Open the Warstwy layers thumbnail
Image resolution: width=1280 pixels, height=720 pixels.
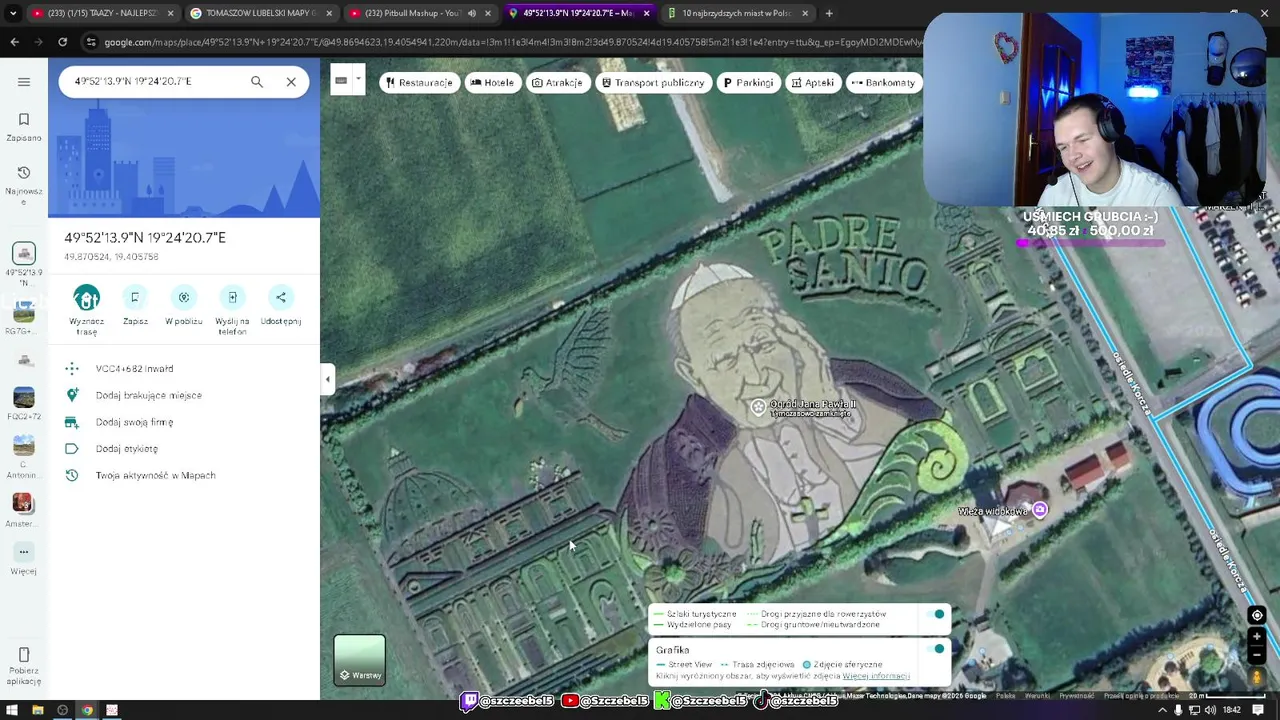pyautogui.click(x=360, y=660)
